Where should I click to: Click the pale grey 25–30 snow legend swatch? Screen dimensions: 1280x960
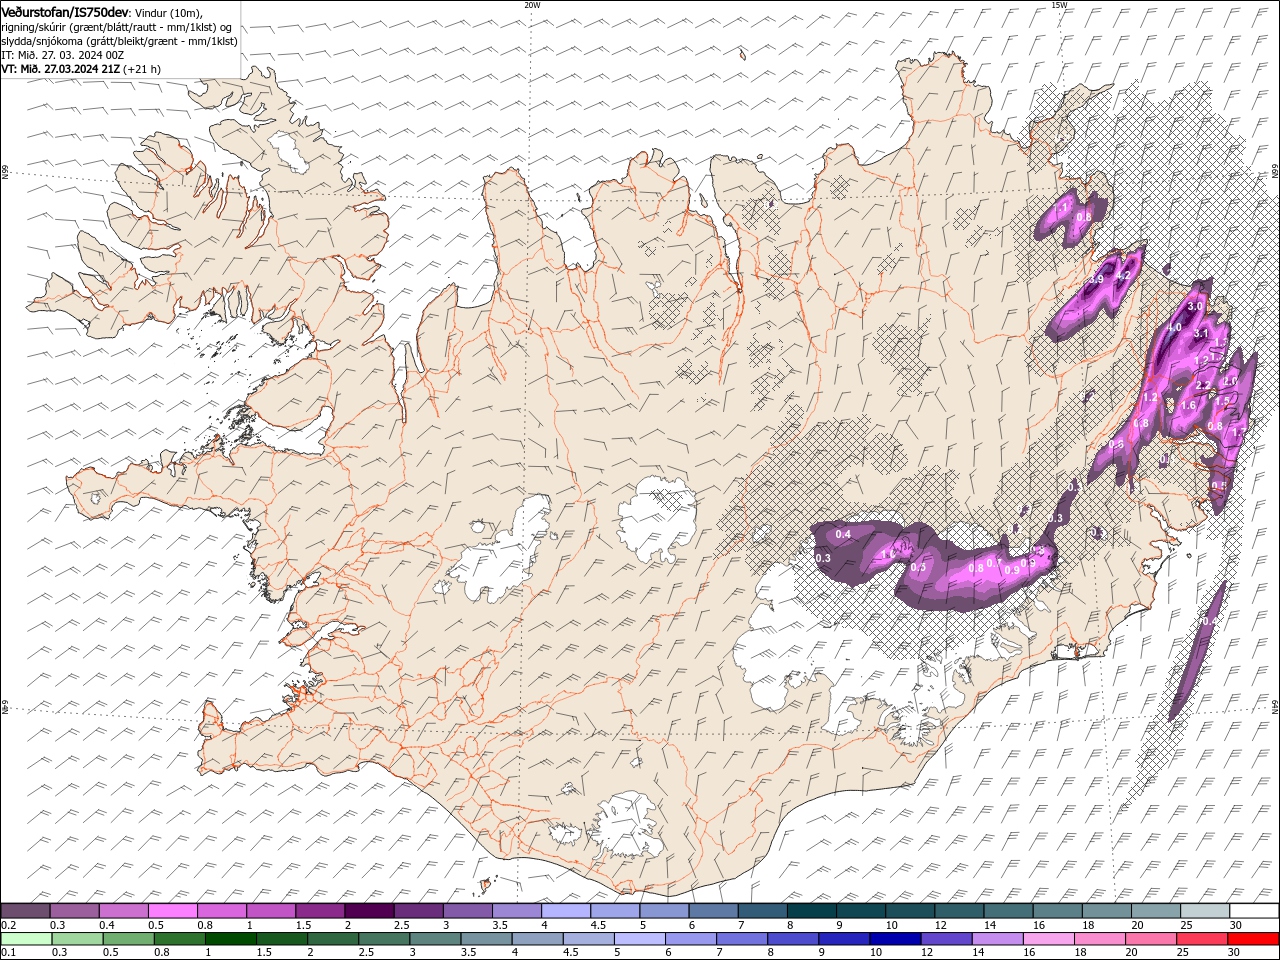pyautogui.click(x=1205, y=911)
